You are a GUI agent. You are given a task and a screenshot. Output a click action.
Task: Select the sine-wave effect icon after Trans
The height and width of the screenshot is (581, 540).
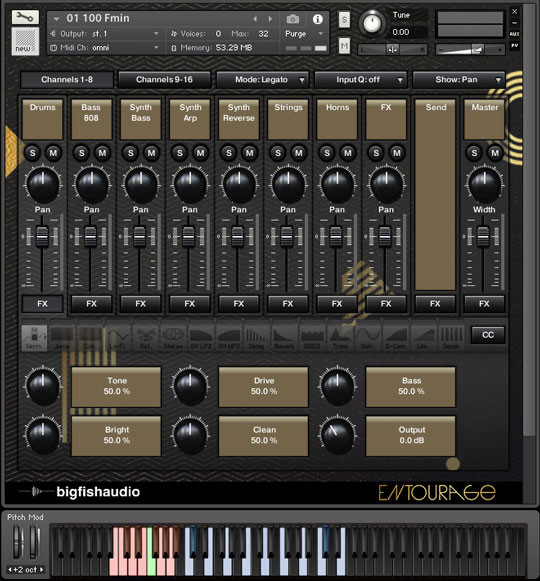[368, 337]
